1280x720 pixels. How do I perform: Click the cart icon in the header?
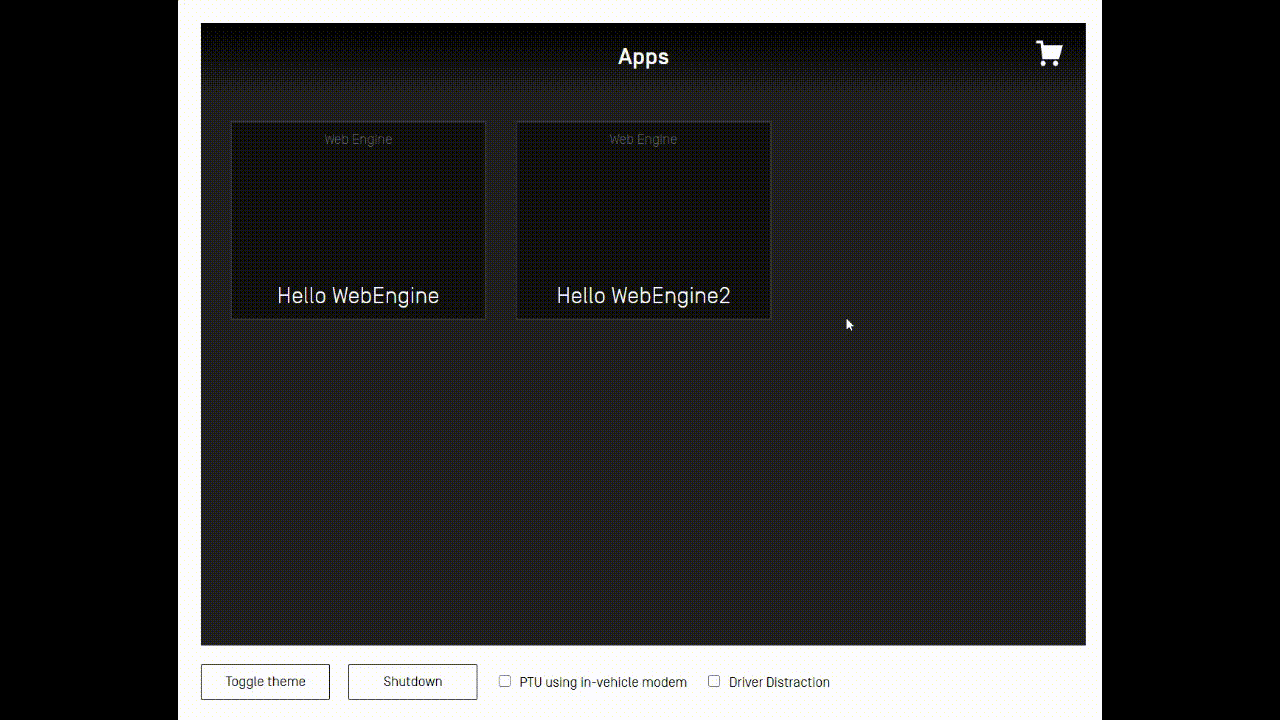pyautogui.click(x=1048, y=54)
